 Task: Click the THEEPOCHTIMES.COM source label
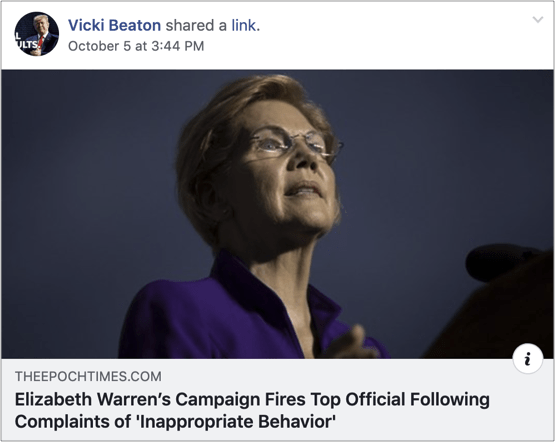(x=88, y=376)
